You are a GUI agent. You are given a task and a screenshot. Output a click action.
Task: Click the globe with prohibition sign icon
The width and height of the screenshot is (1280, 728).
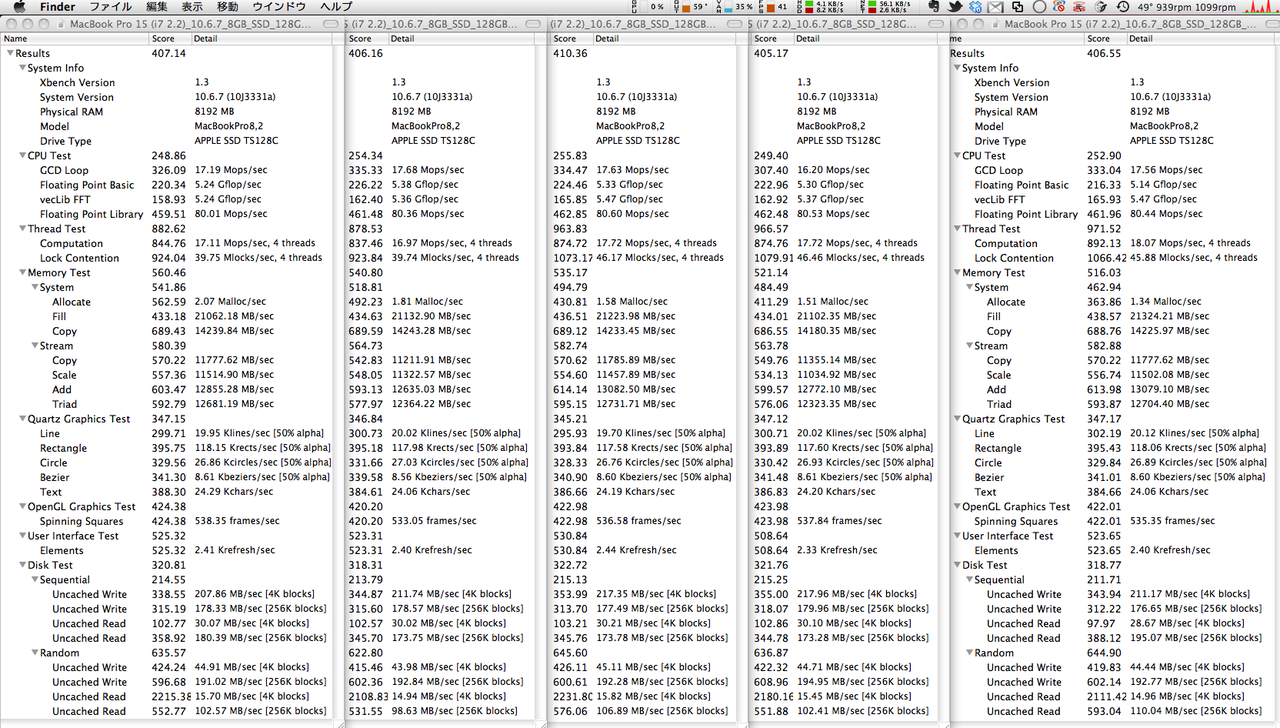[1060, 7]
